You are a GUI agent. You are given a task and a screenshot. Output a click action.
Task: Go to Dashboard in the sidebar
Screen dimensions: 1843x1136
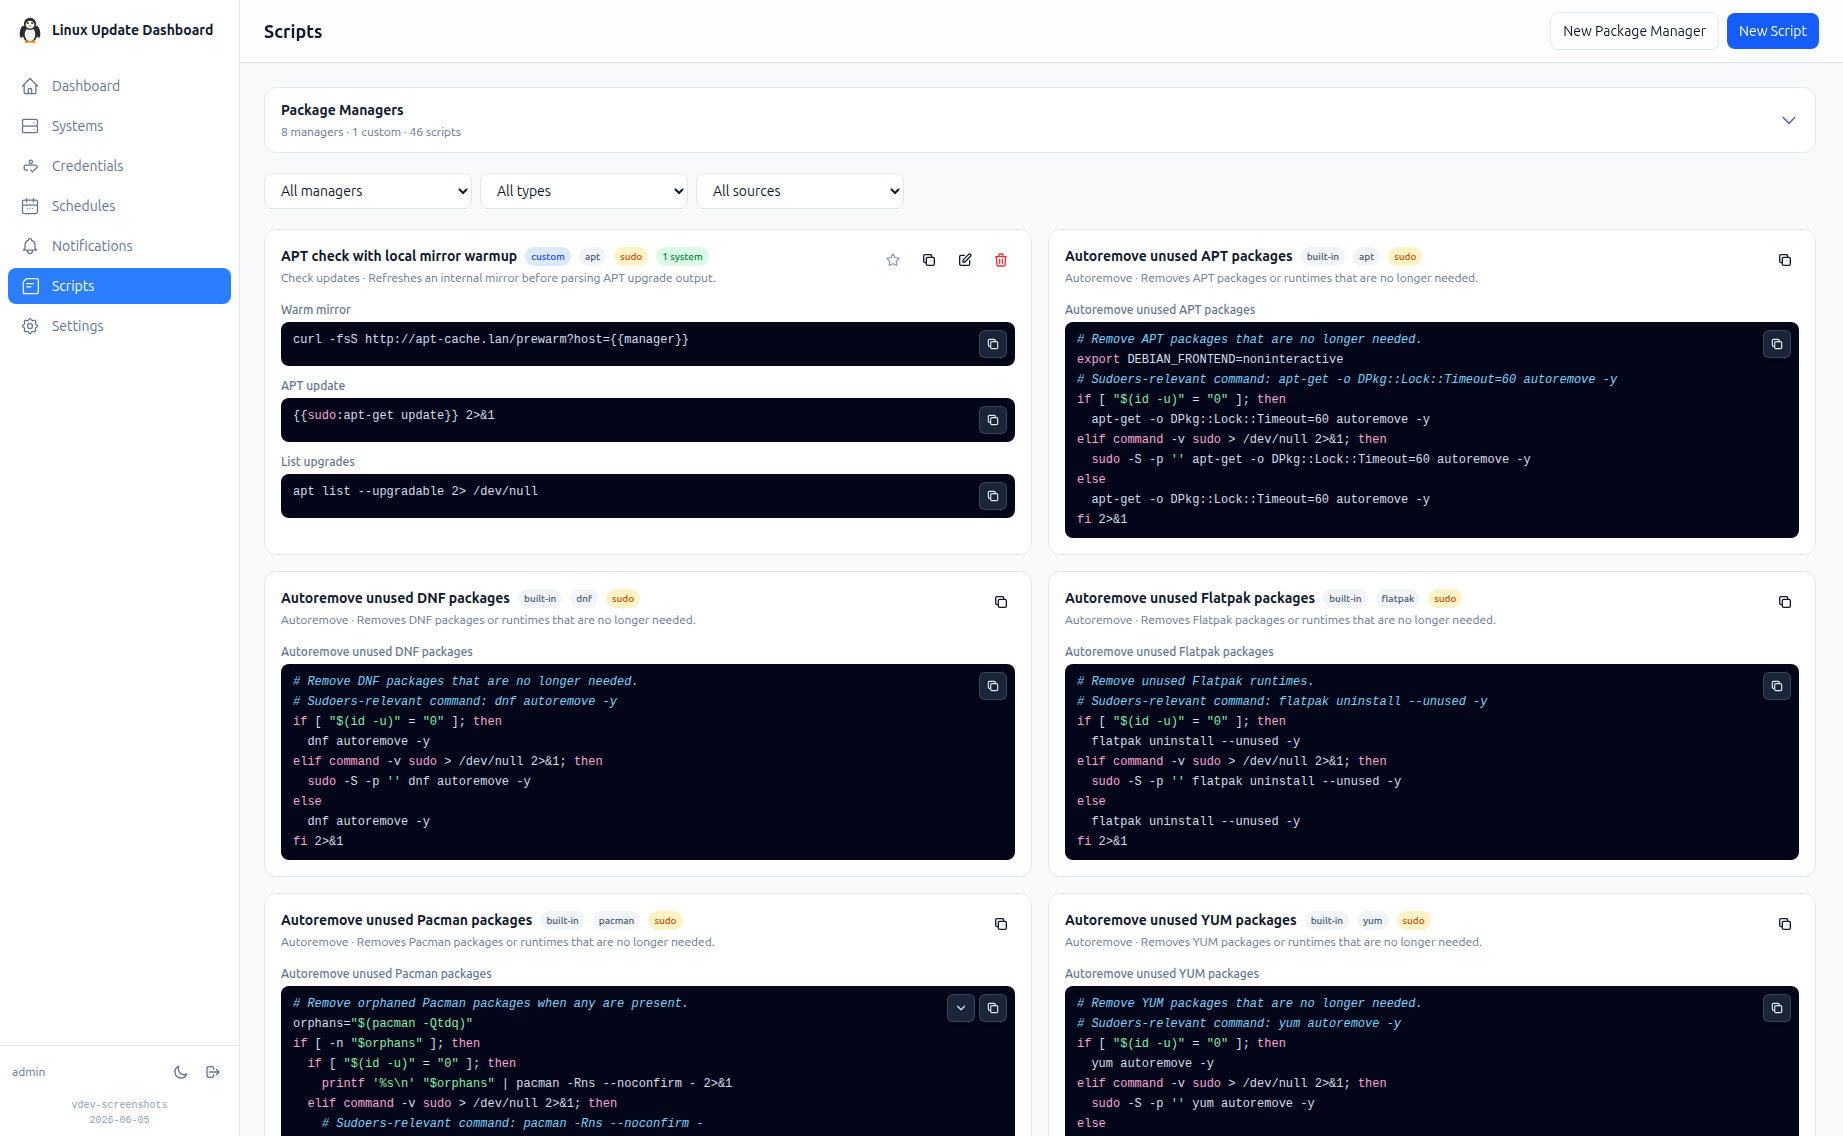click(119, 86)
